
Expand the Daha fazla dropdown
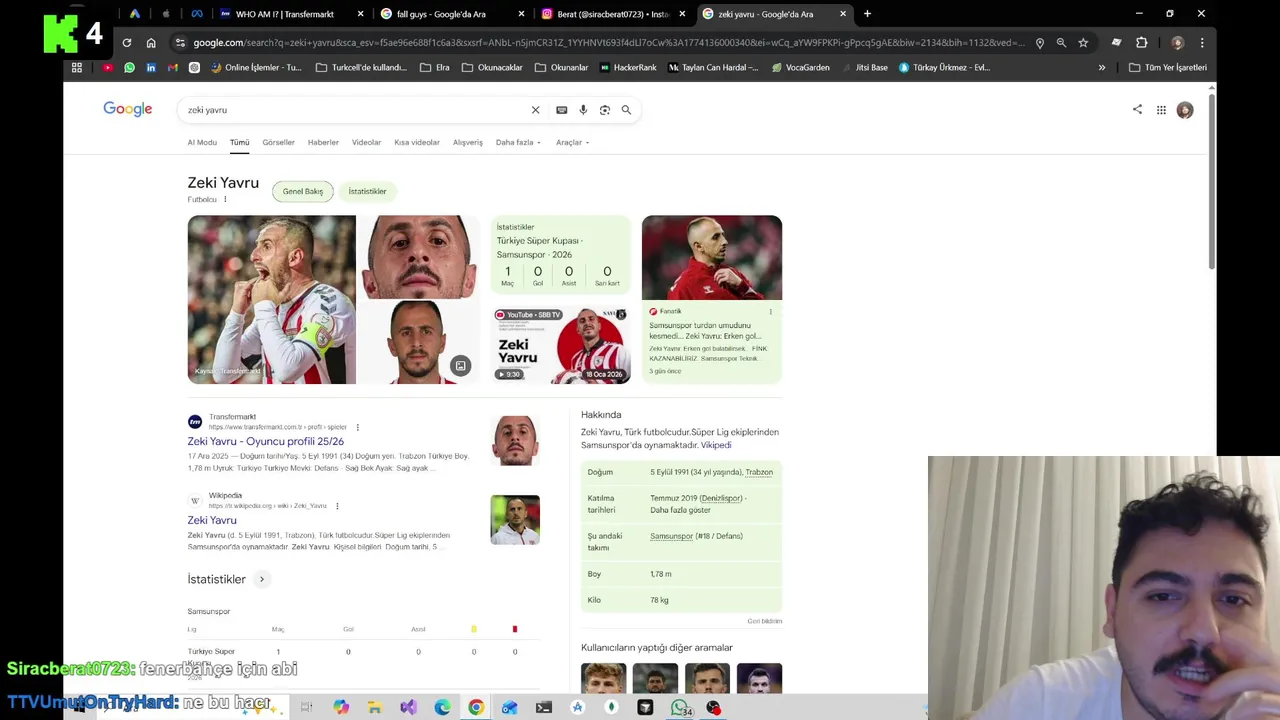518,142
